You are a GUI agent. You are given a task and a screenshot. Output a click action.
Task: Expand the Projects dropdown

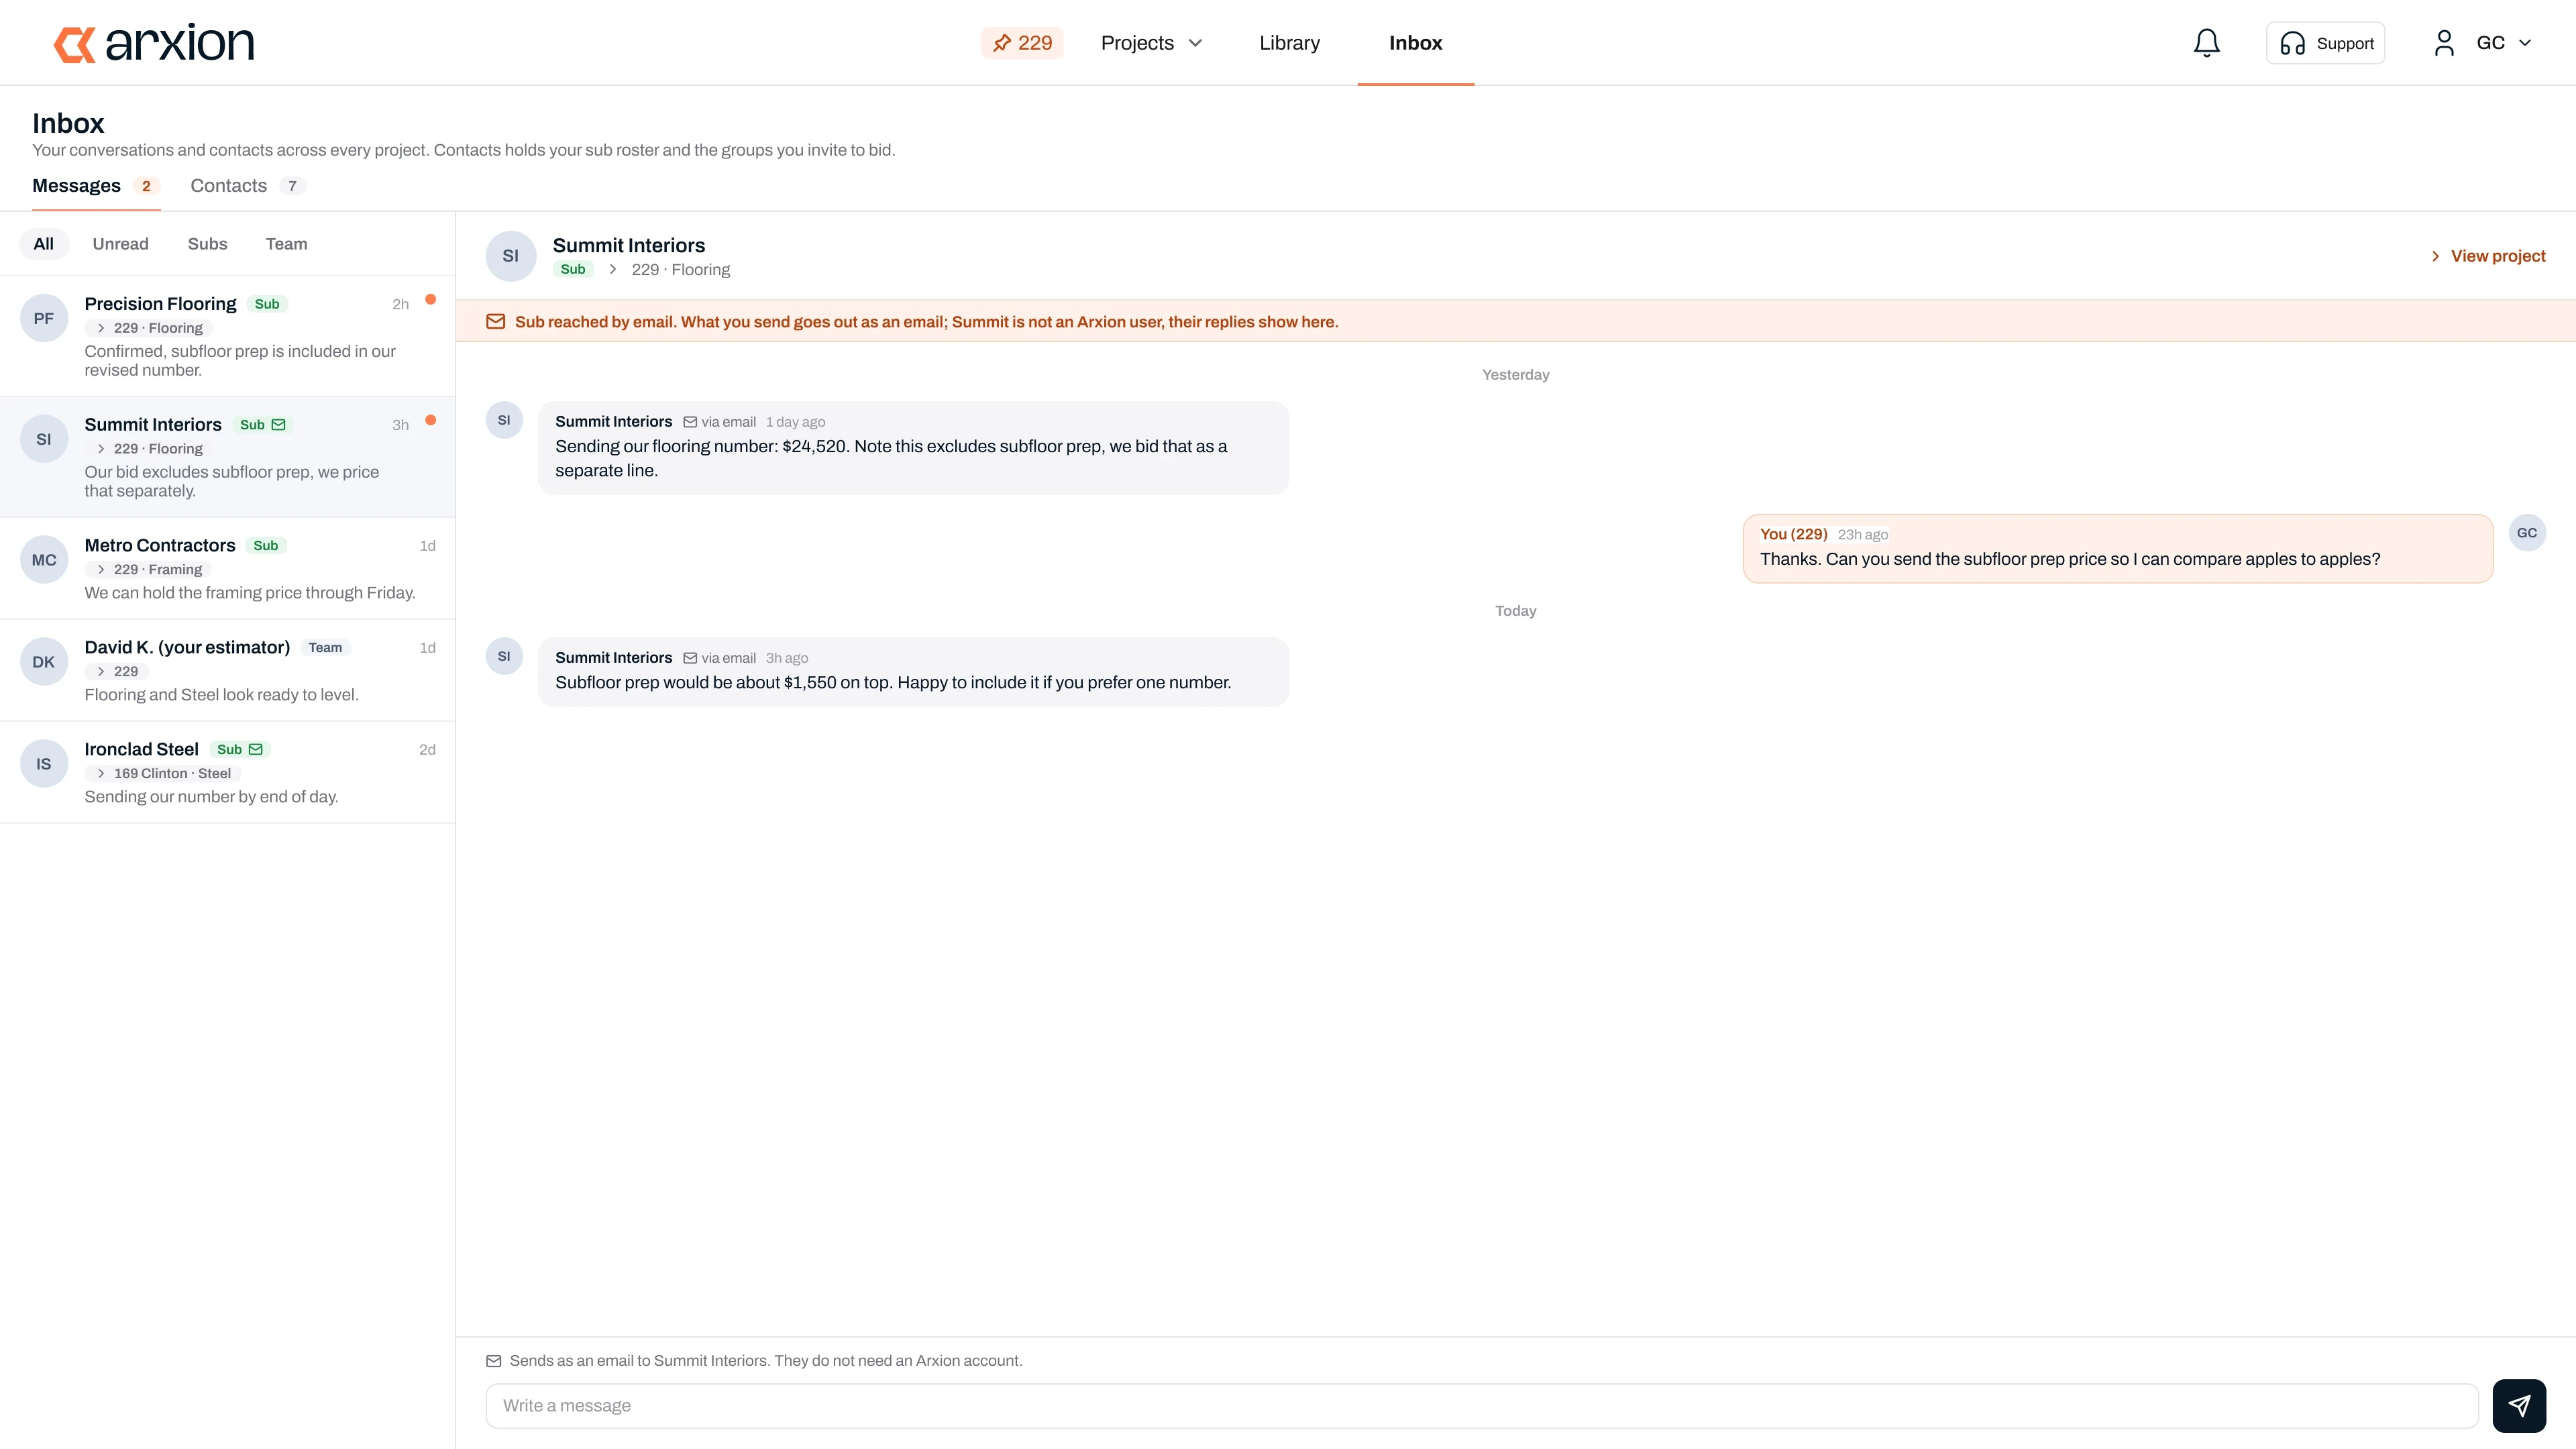click(1151, 43)
